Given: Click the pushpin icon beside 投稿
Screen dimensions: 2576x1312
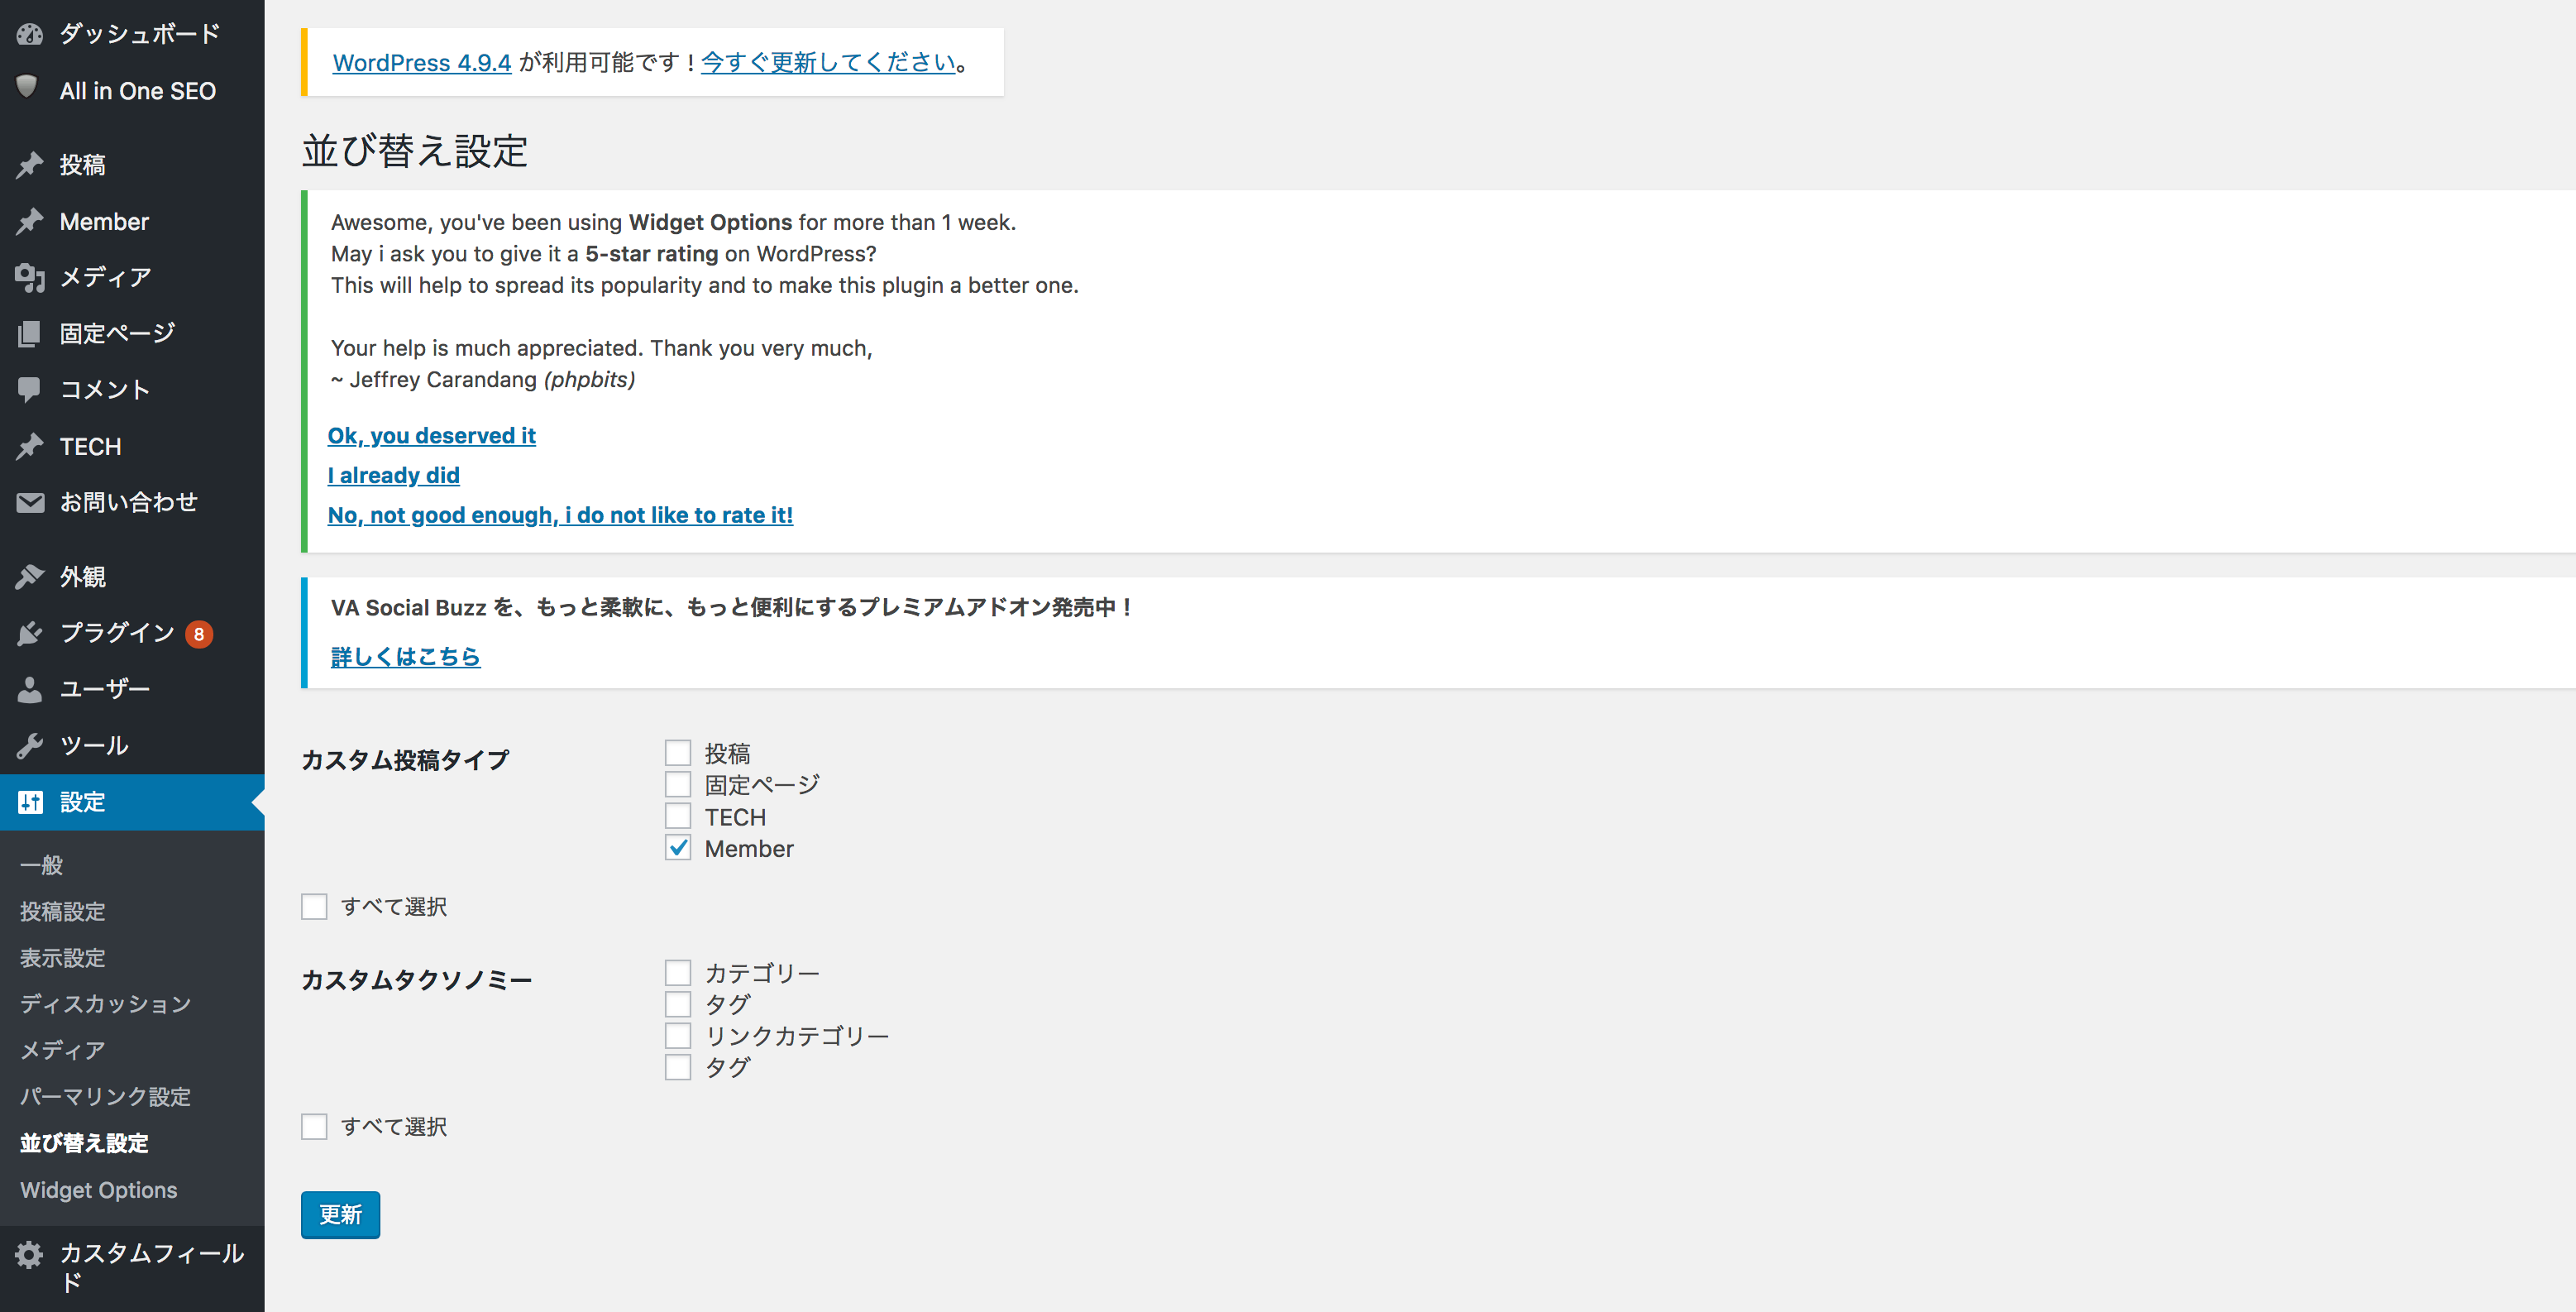Looking at the screenshot, I should coord(30,165).
